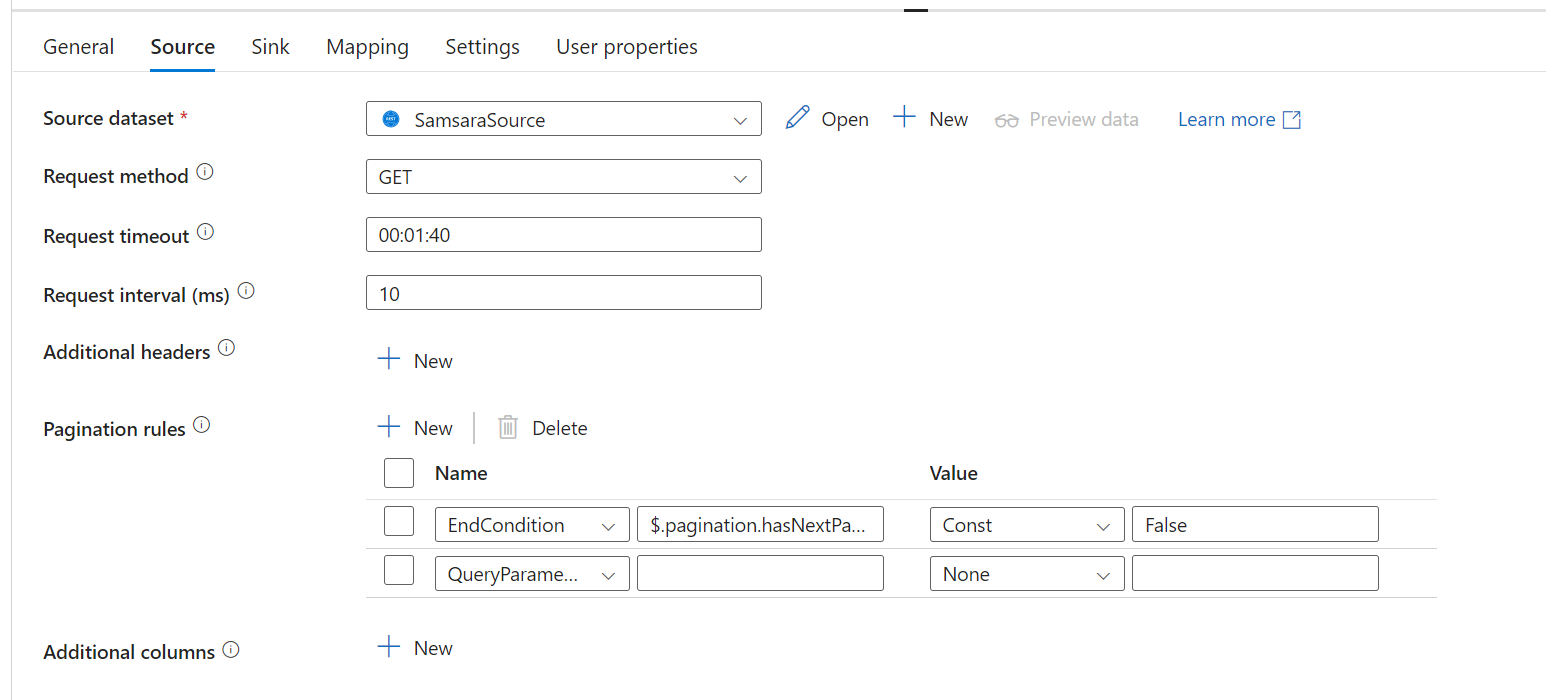Viewport: 1546px width, 700px height.
Task: Focus empty name field in QueryParame... row
Action: pos(760,574)
